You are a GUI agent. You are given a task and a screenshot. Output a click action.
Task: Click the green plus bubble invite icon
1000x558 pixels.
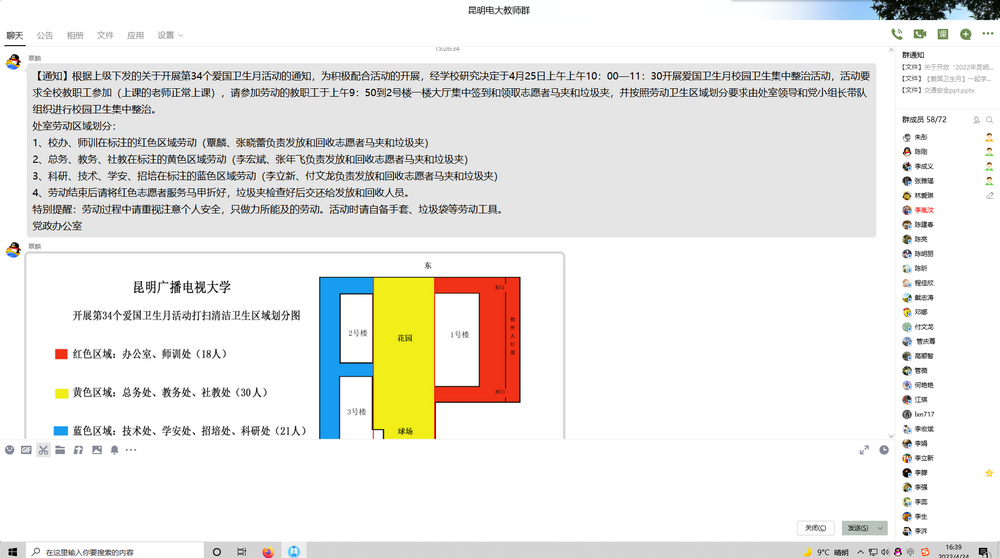(966, 34)
